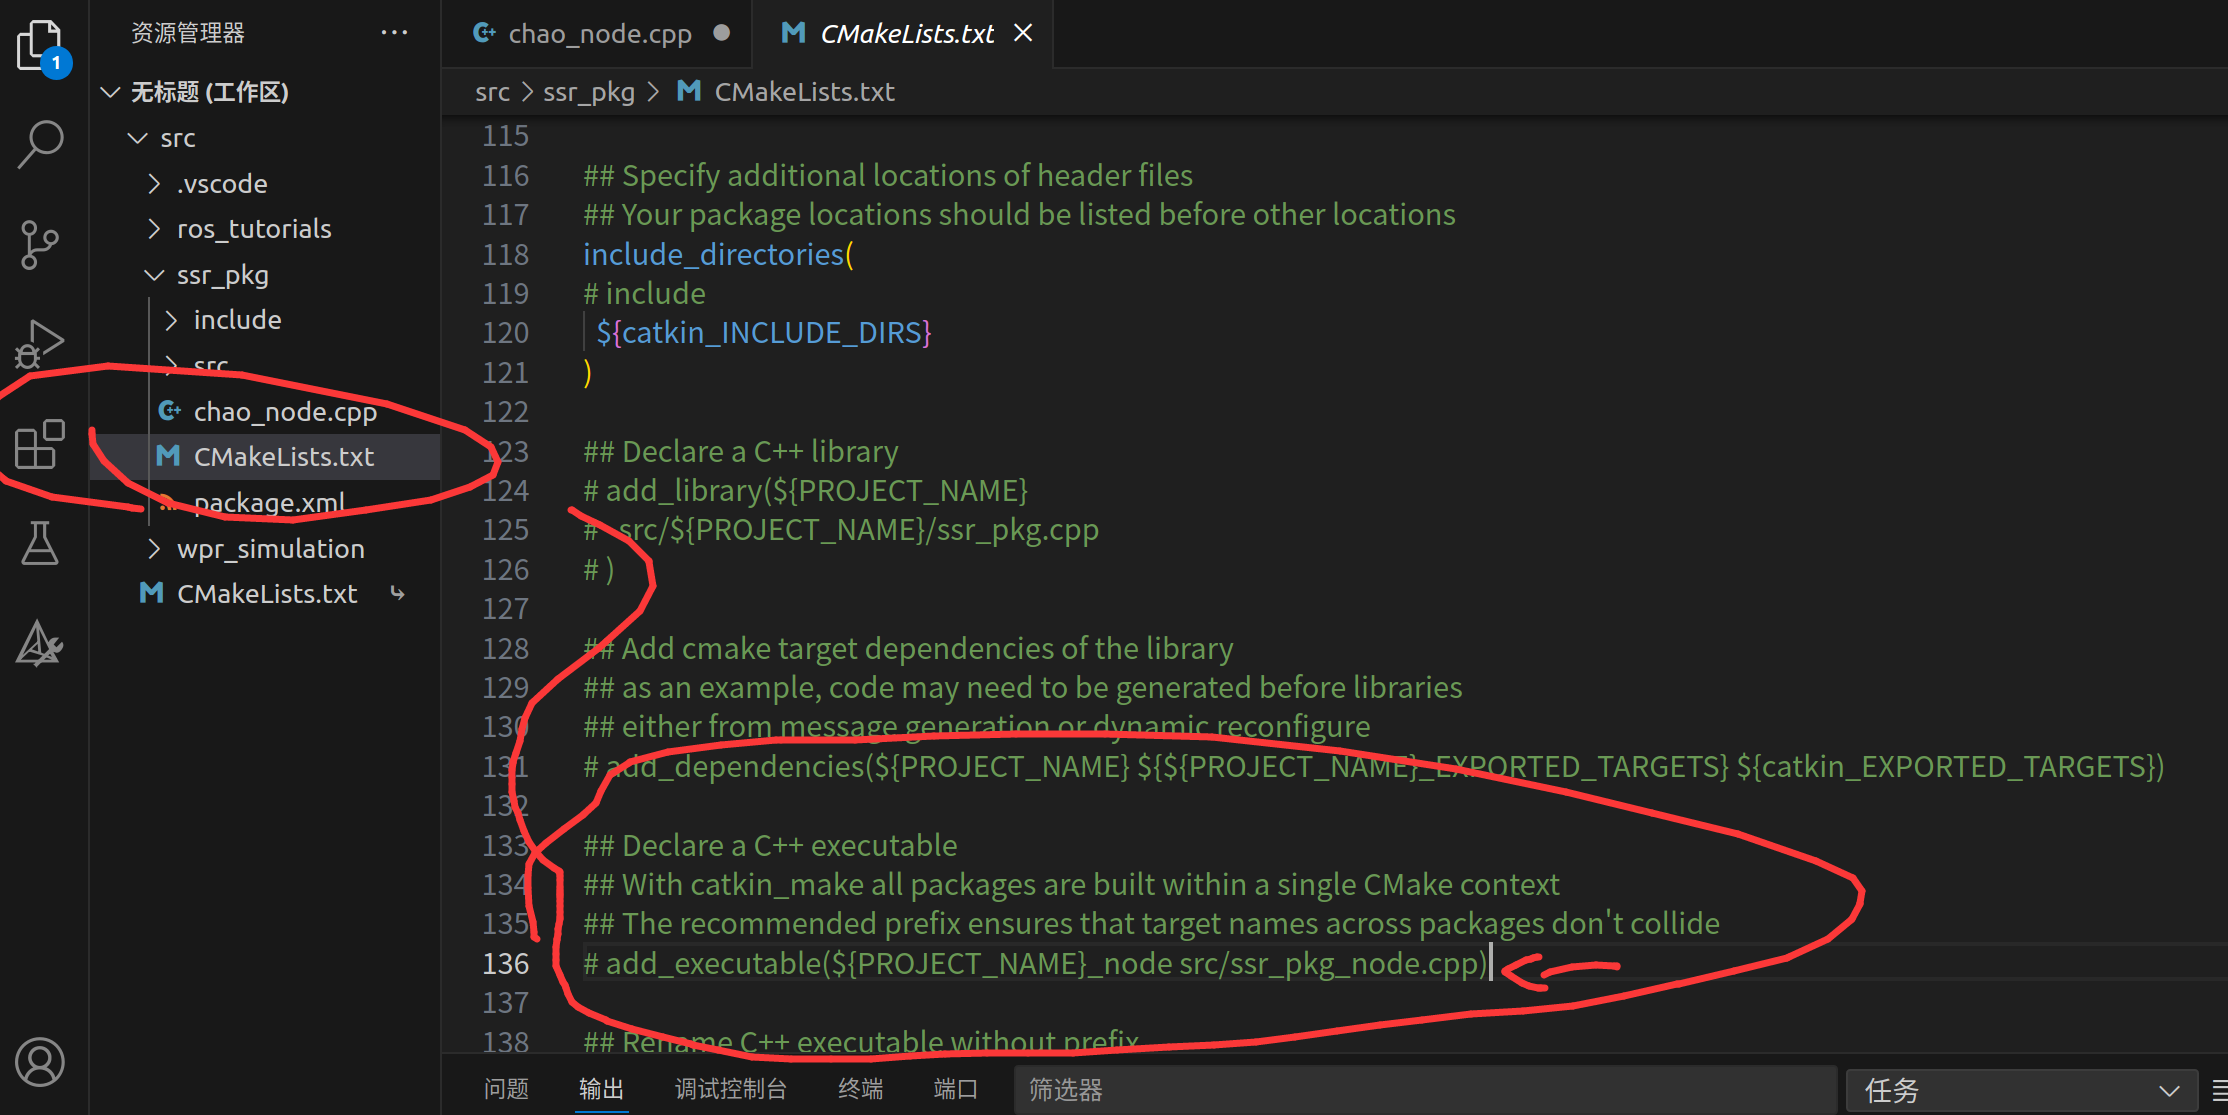Open the Accounts menu icon

point(40,1062)
